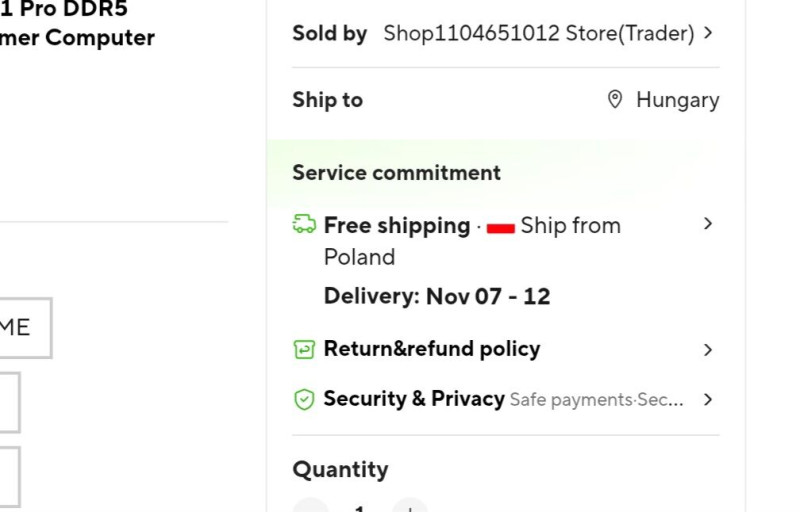
Task: Expand the Free shipping details arrow
Action: 708,224
